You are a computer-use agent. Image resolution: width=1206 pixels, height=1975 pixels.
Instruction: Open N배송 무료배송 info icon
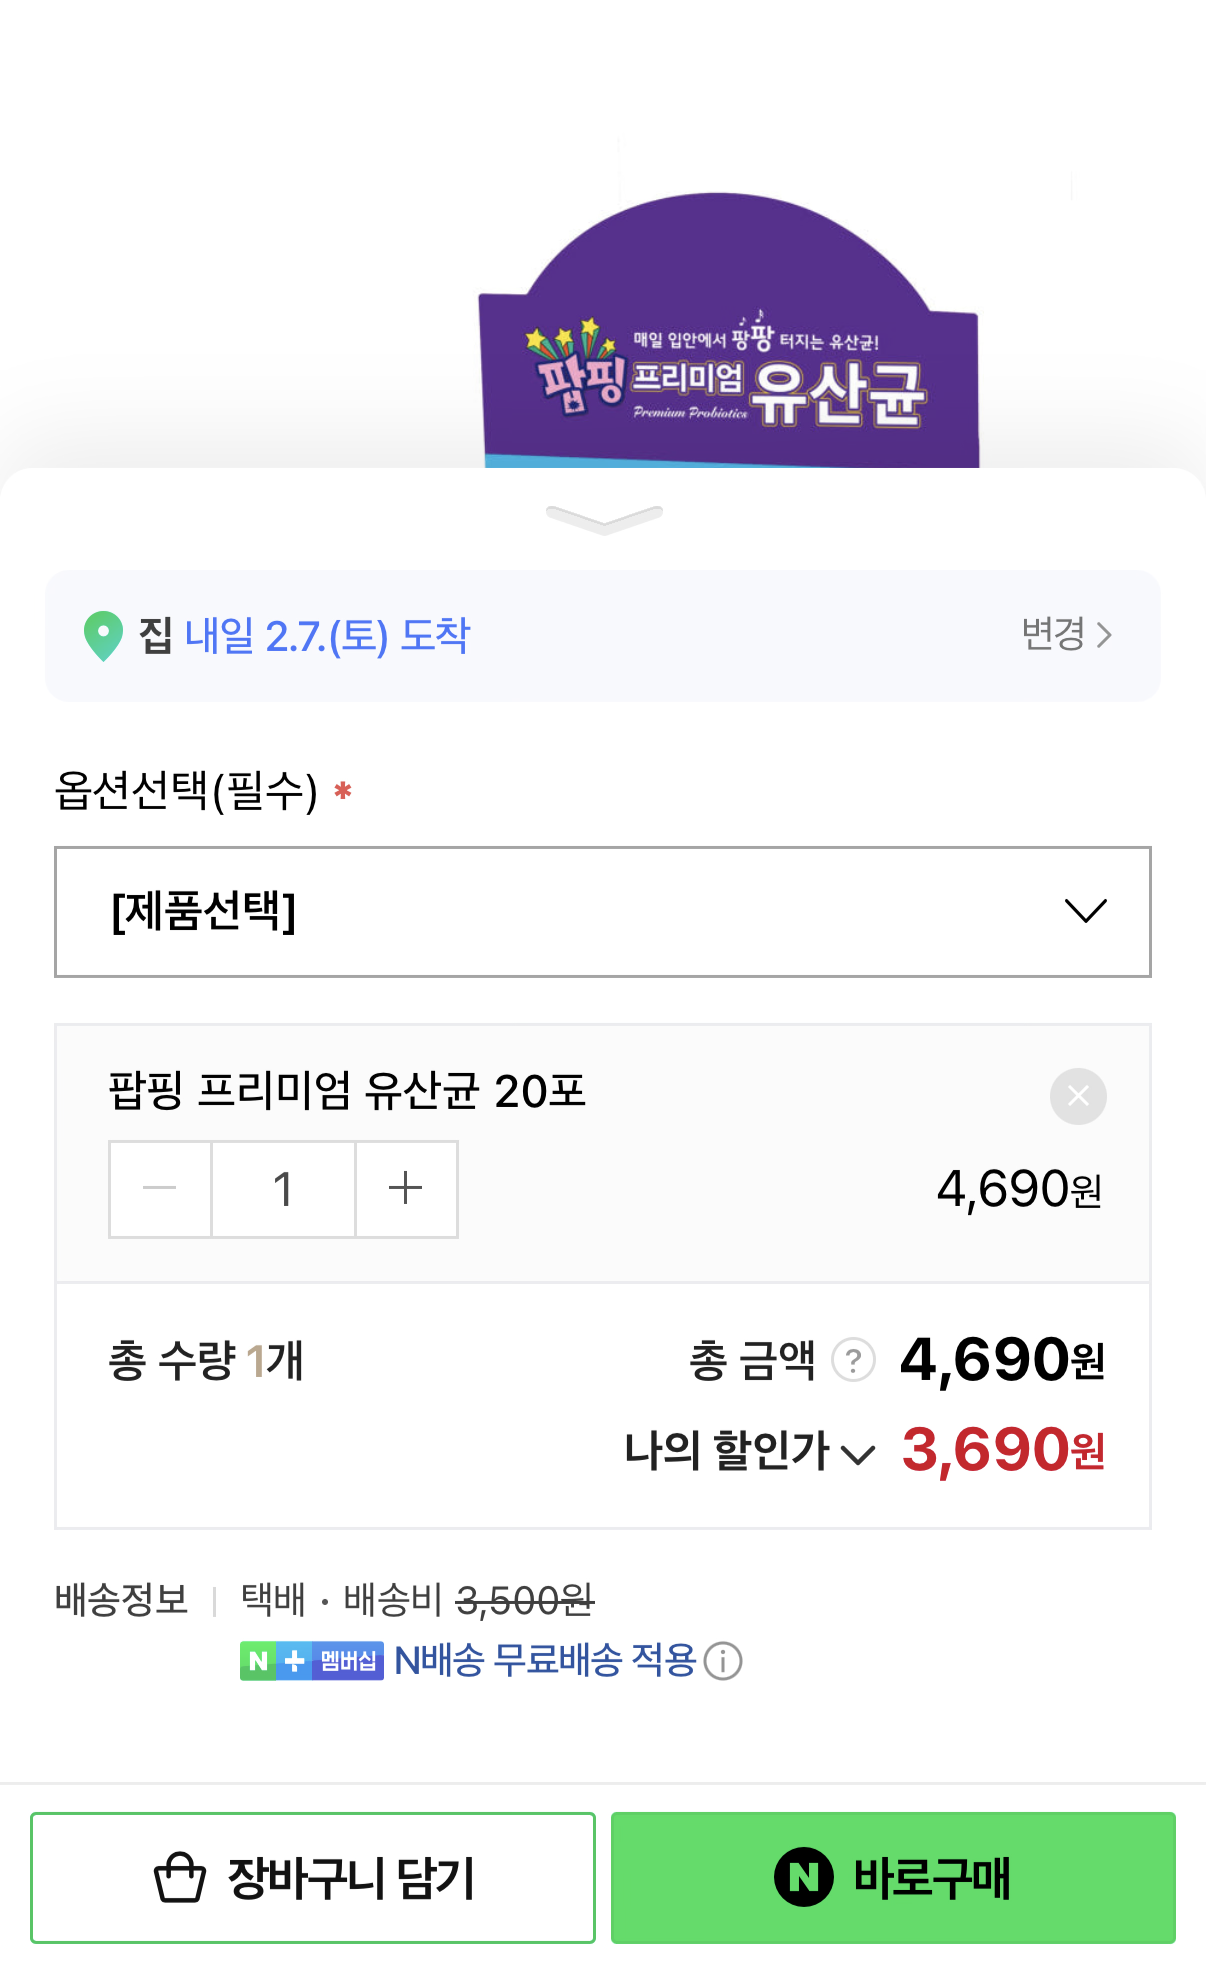click(723, 1661)
